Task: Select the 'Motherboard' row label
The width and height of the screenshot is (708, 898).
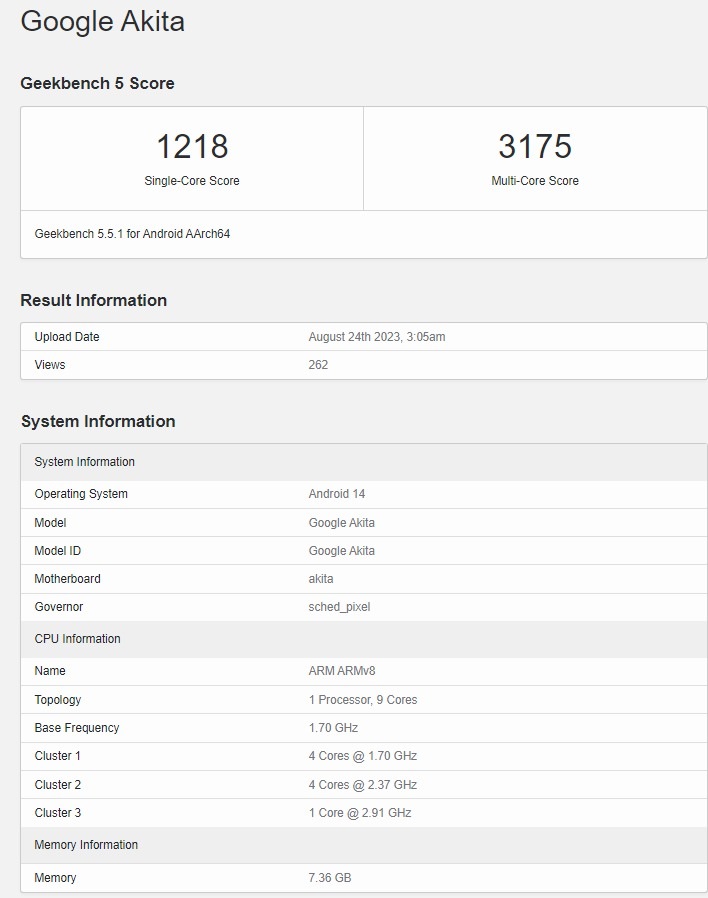Action: click(68, 579)
